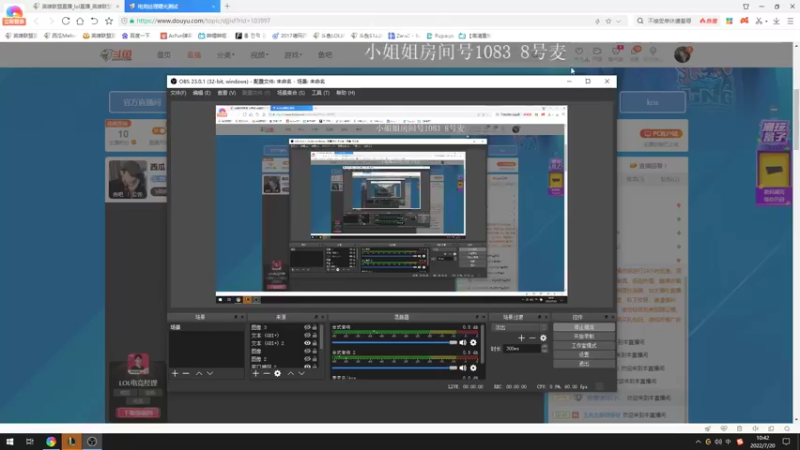Remove selected source with minus icon
800x450 pixels.
point(266,373)
